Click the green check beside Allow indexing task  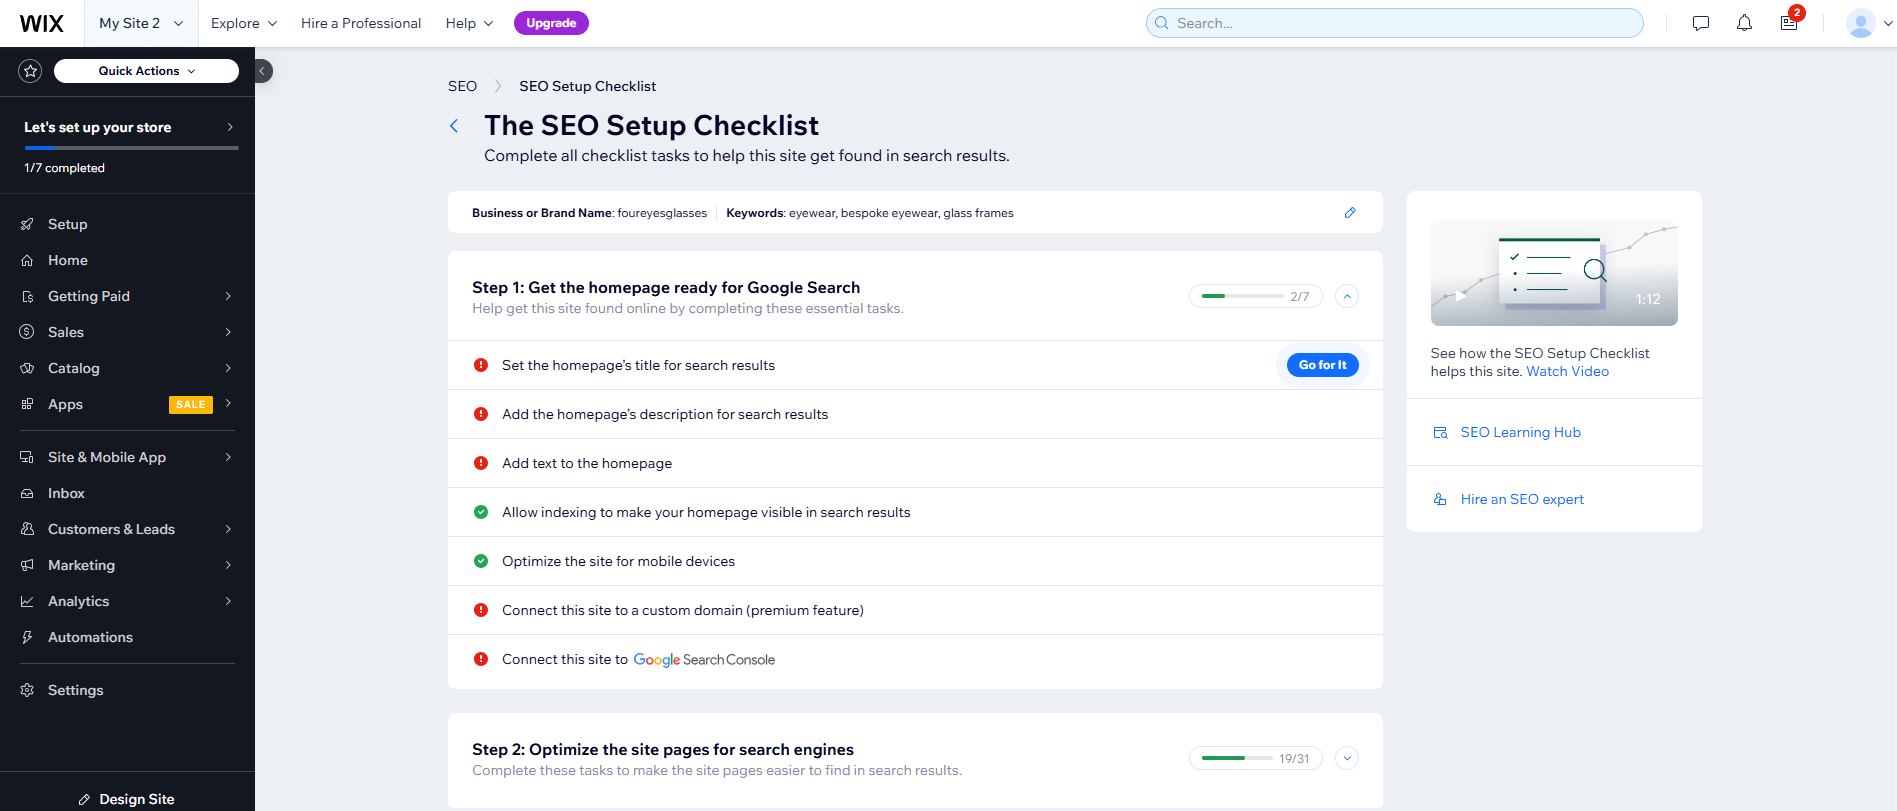click(481, 512)
